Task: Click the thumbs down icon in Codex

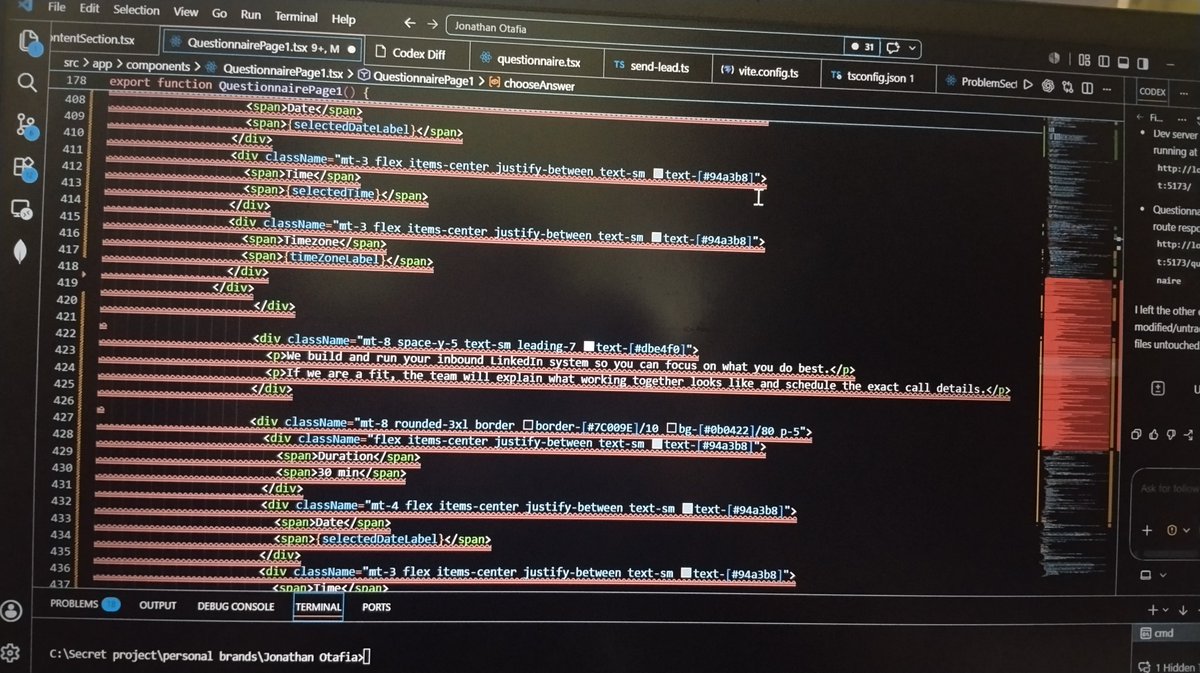Action: click(x=1170, y=433)
